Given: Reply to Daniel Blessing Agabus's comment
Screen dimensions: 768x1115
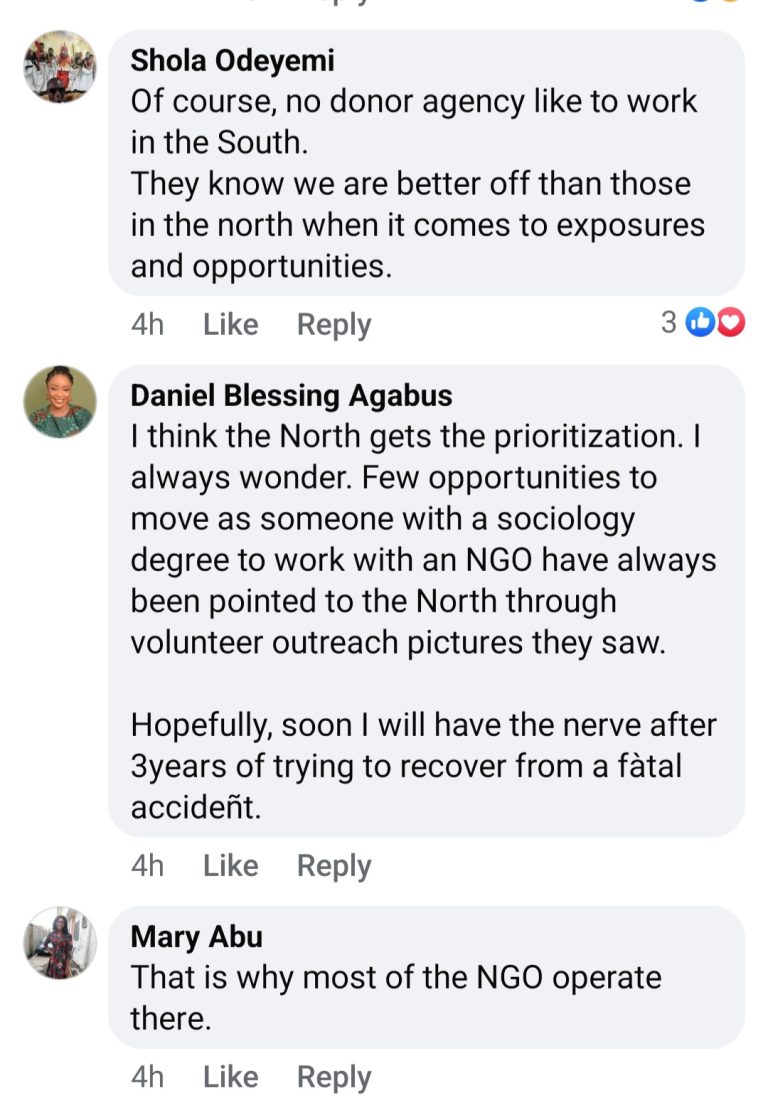Looking at the screenshot, I should pos(334,866).
